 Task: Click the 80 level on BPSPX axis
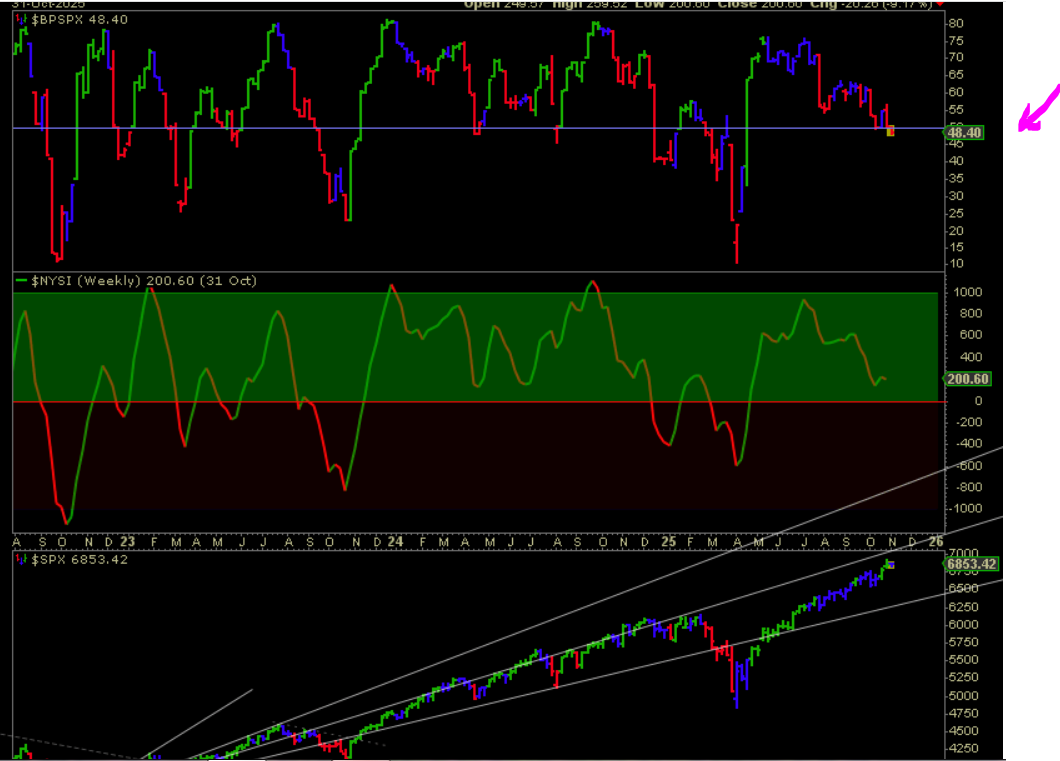point(955,23)
